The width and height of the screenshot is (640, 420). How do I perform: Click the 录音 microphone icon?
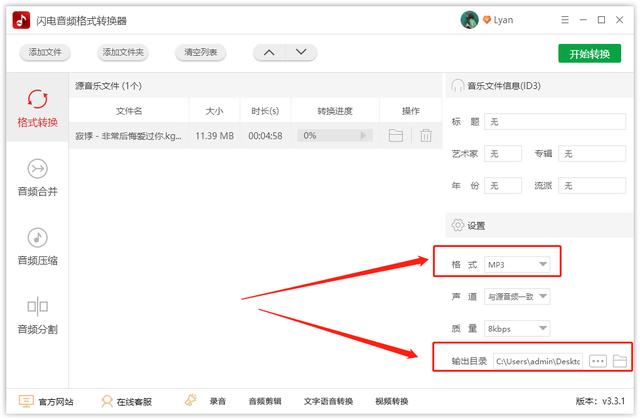tap(191, 400)
